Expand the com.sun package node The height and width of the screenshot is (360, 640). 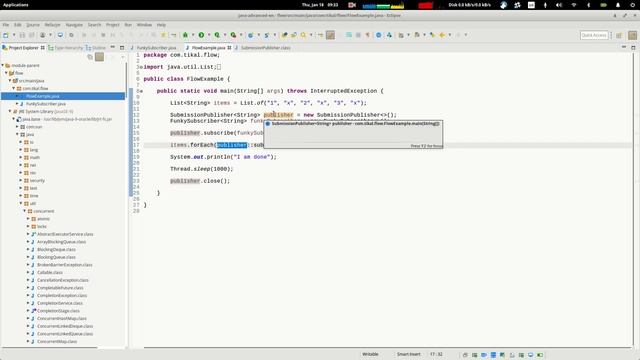pyautogui.click(x=17, y=127)
